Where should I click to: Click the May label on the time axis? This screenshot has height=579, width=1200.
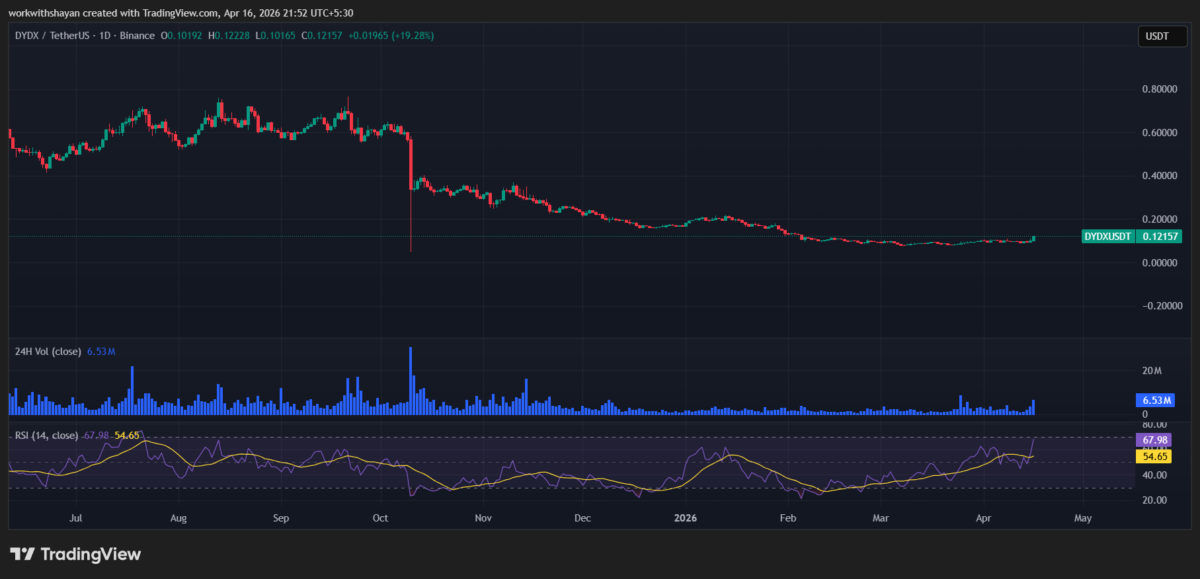tap(1082, 519)
